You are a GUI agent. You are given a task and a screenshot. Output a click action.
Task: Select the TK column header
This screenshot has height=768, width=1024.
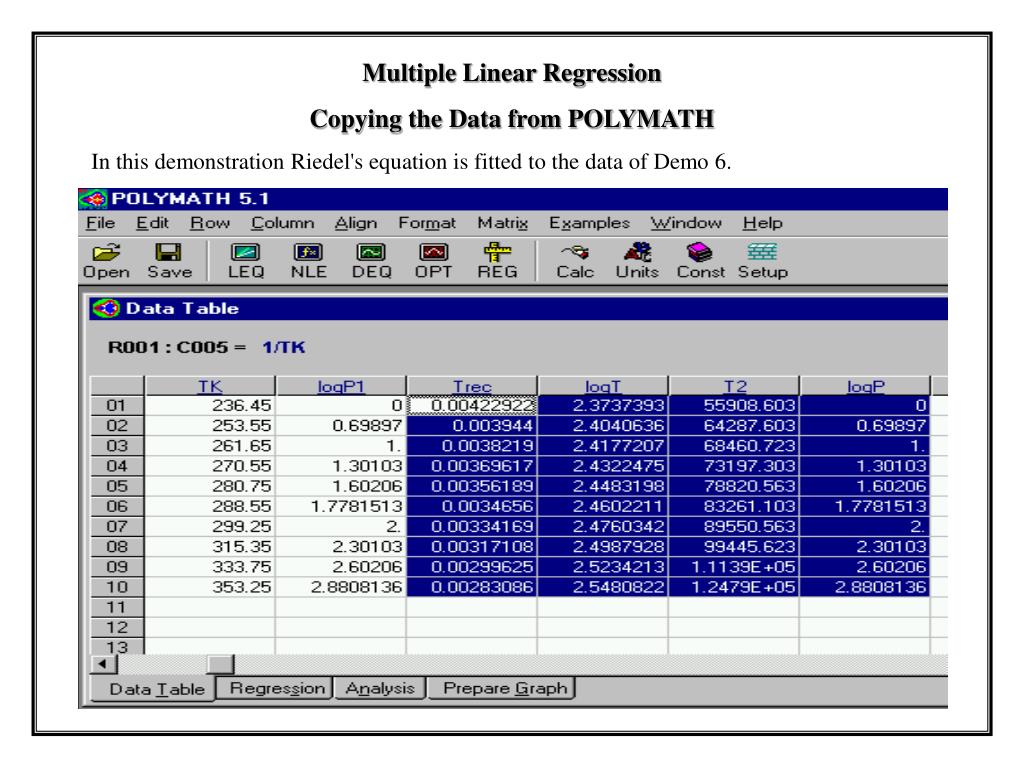[210, 386]
